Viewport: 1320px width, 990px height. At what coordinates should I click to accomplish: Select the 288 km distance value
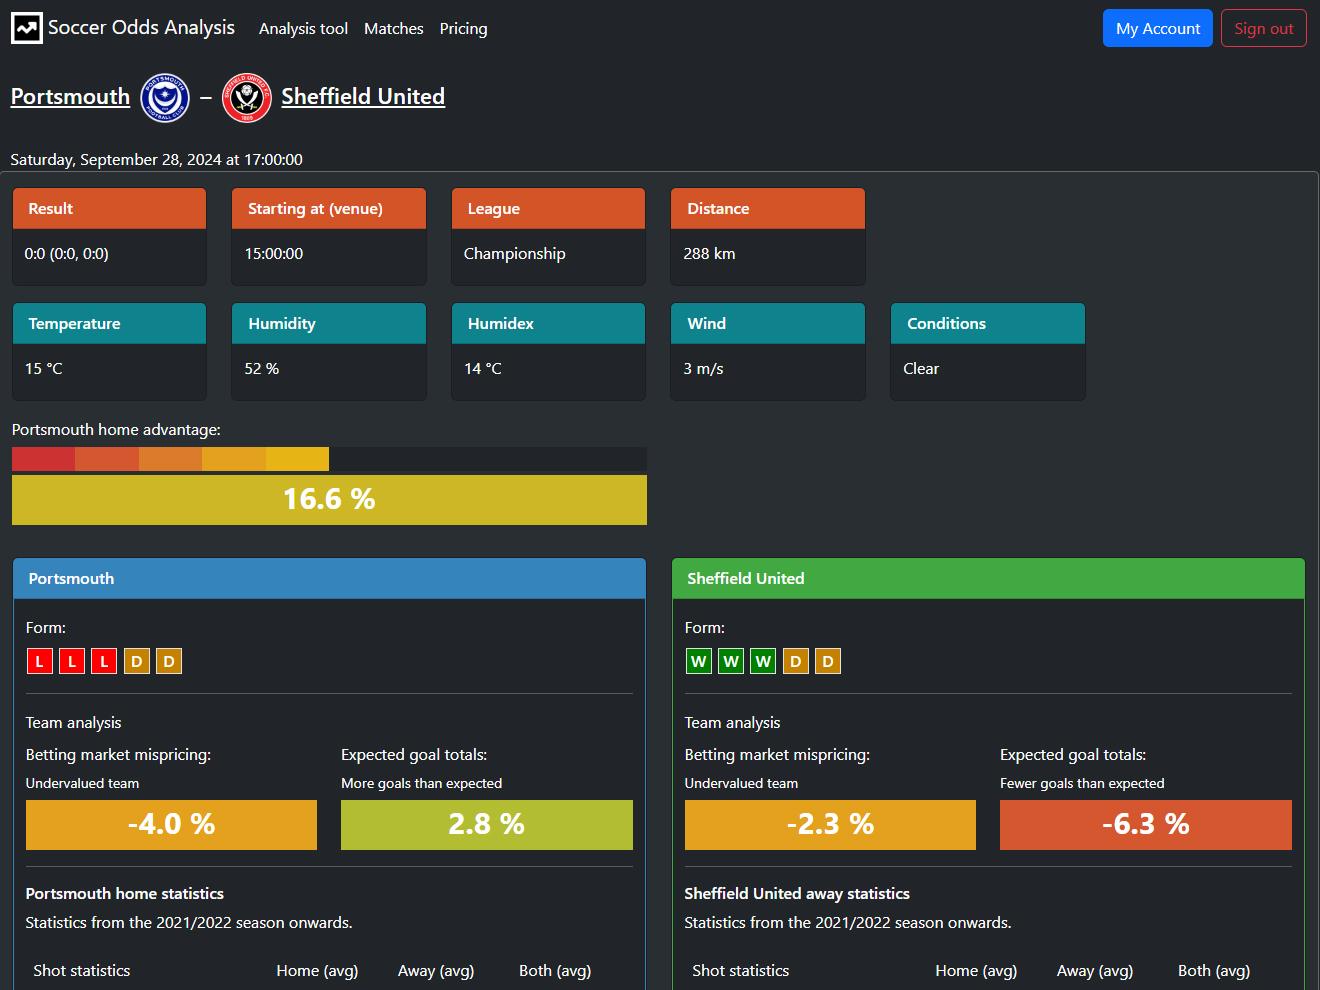(x=709, y=254)
